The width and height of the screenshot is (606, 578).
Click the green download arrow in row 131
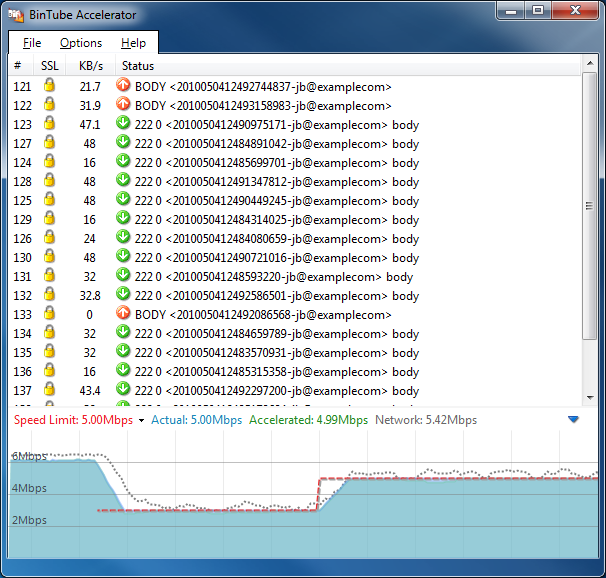coord(123,275)
